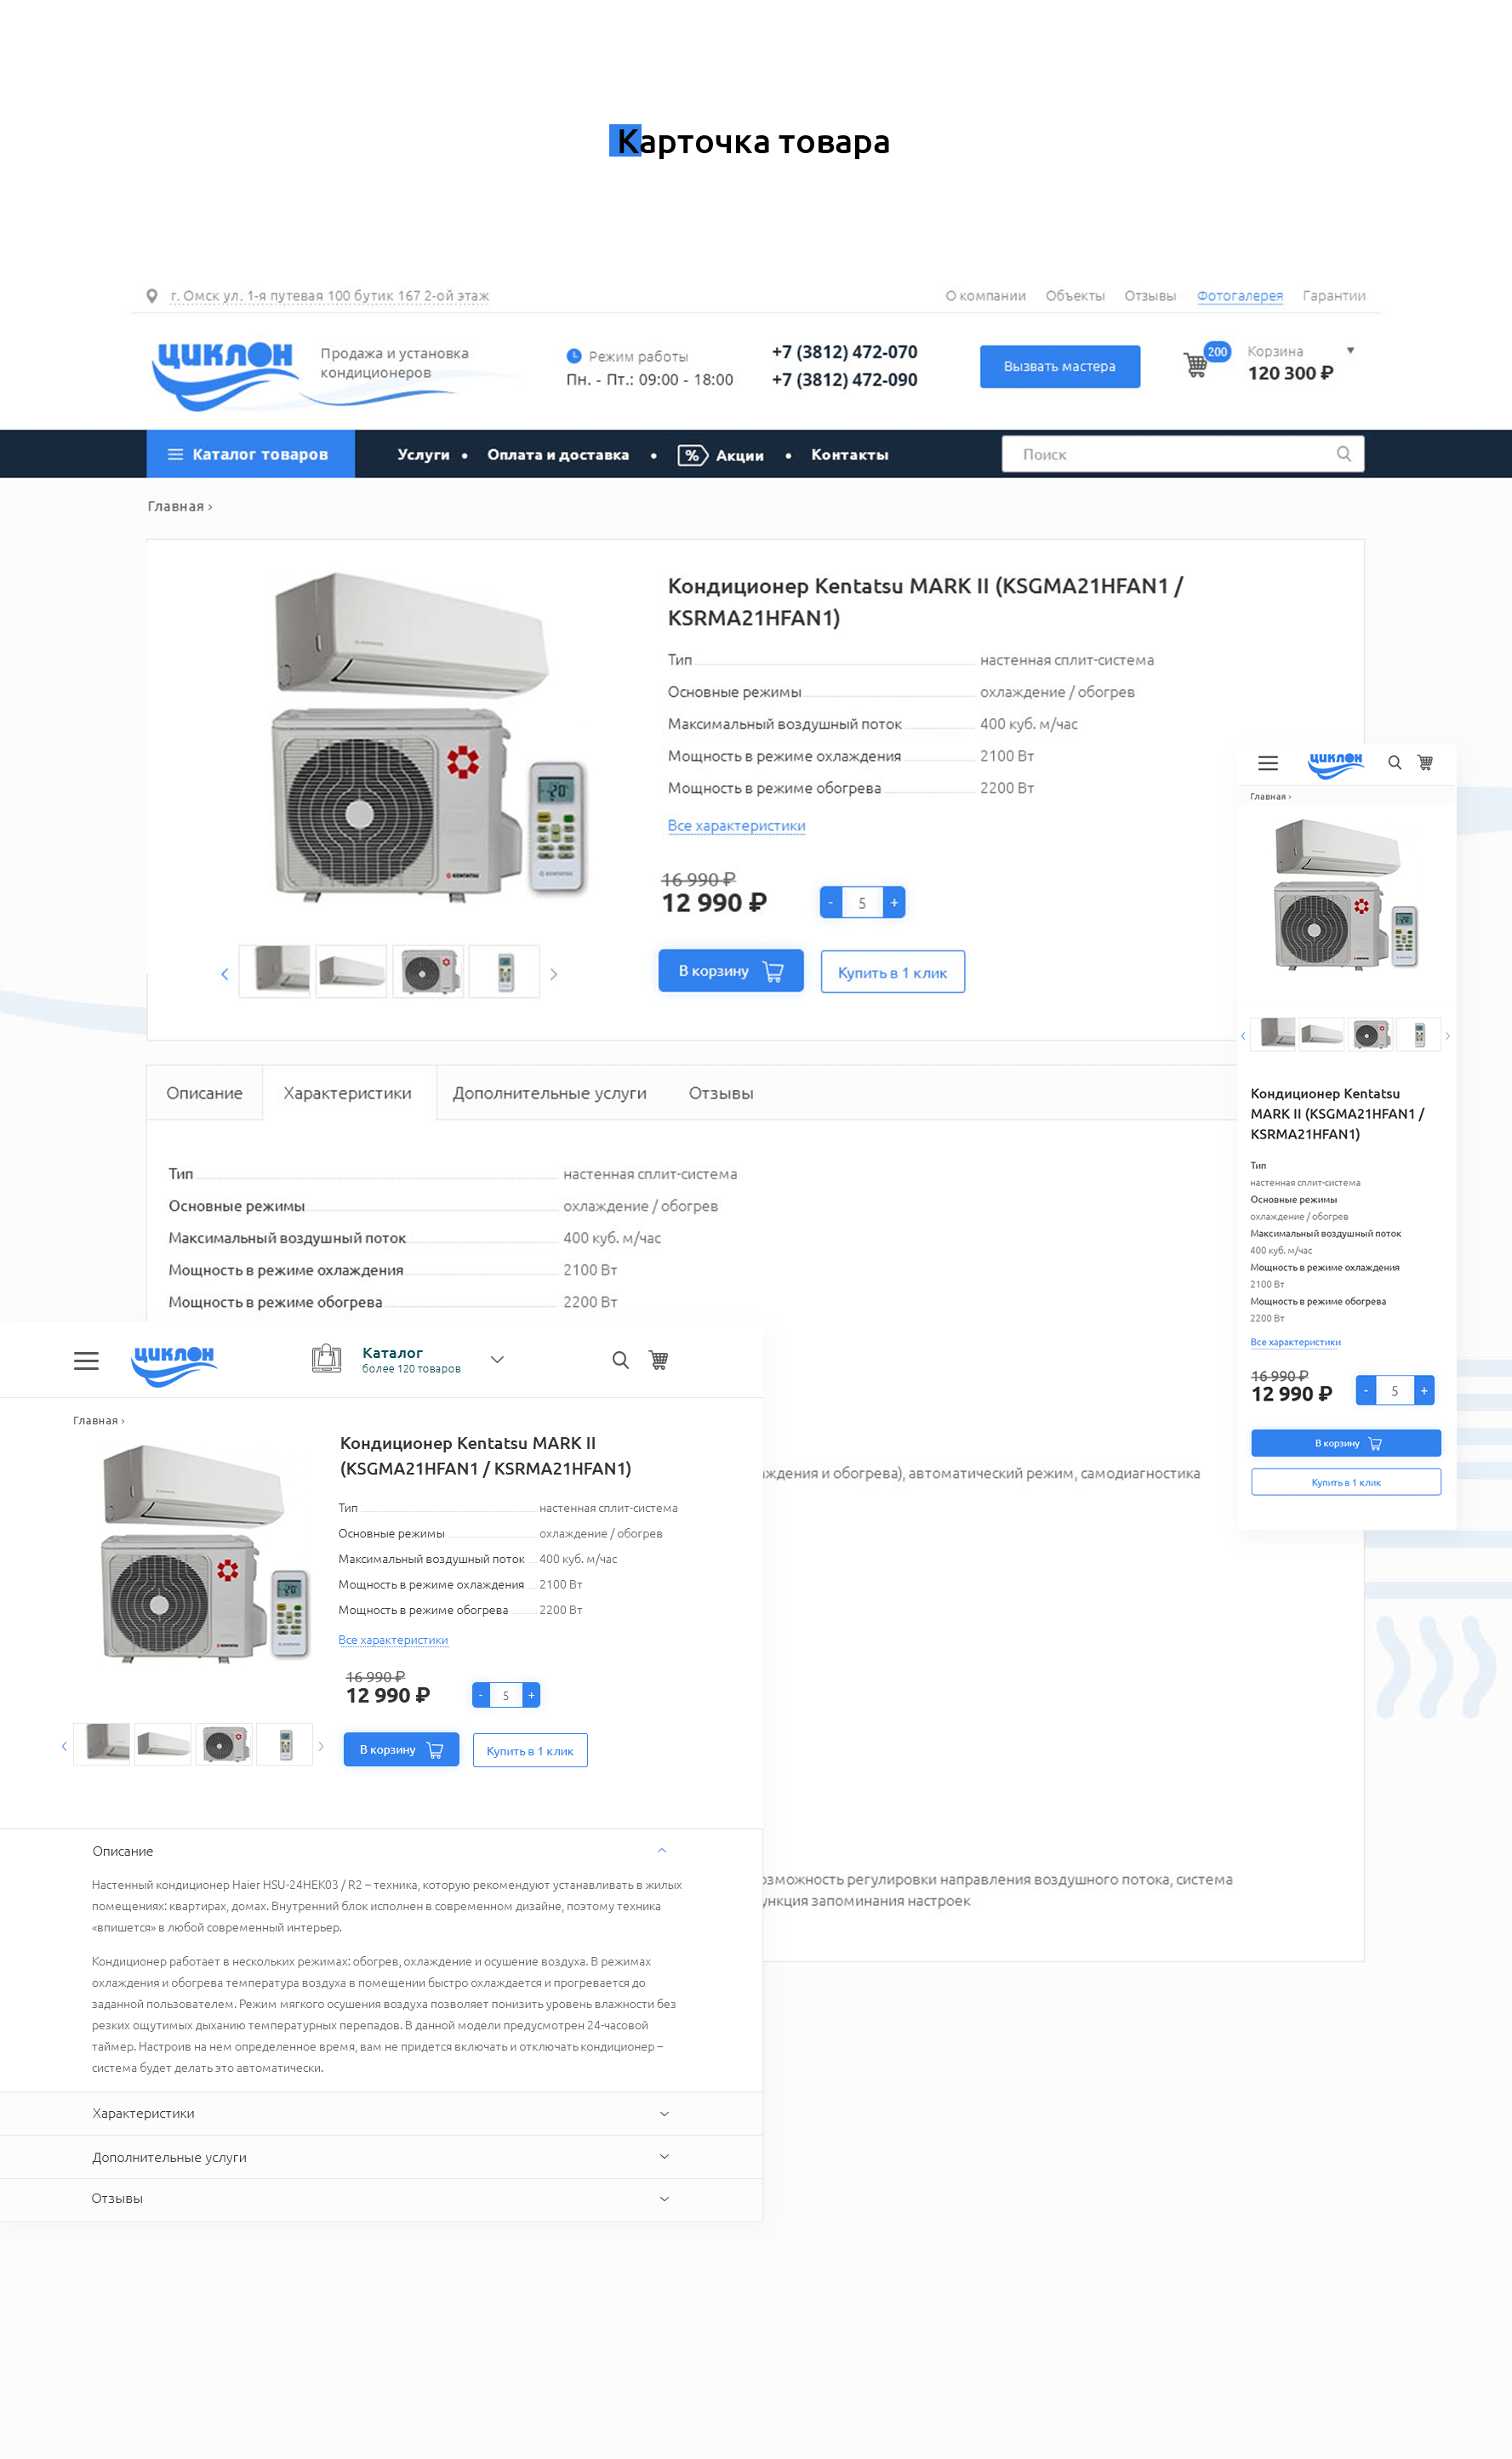Click the Поиск search field

click(1182, 454)
